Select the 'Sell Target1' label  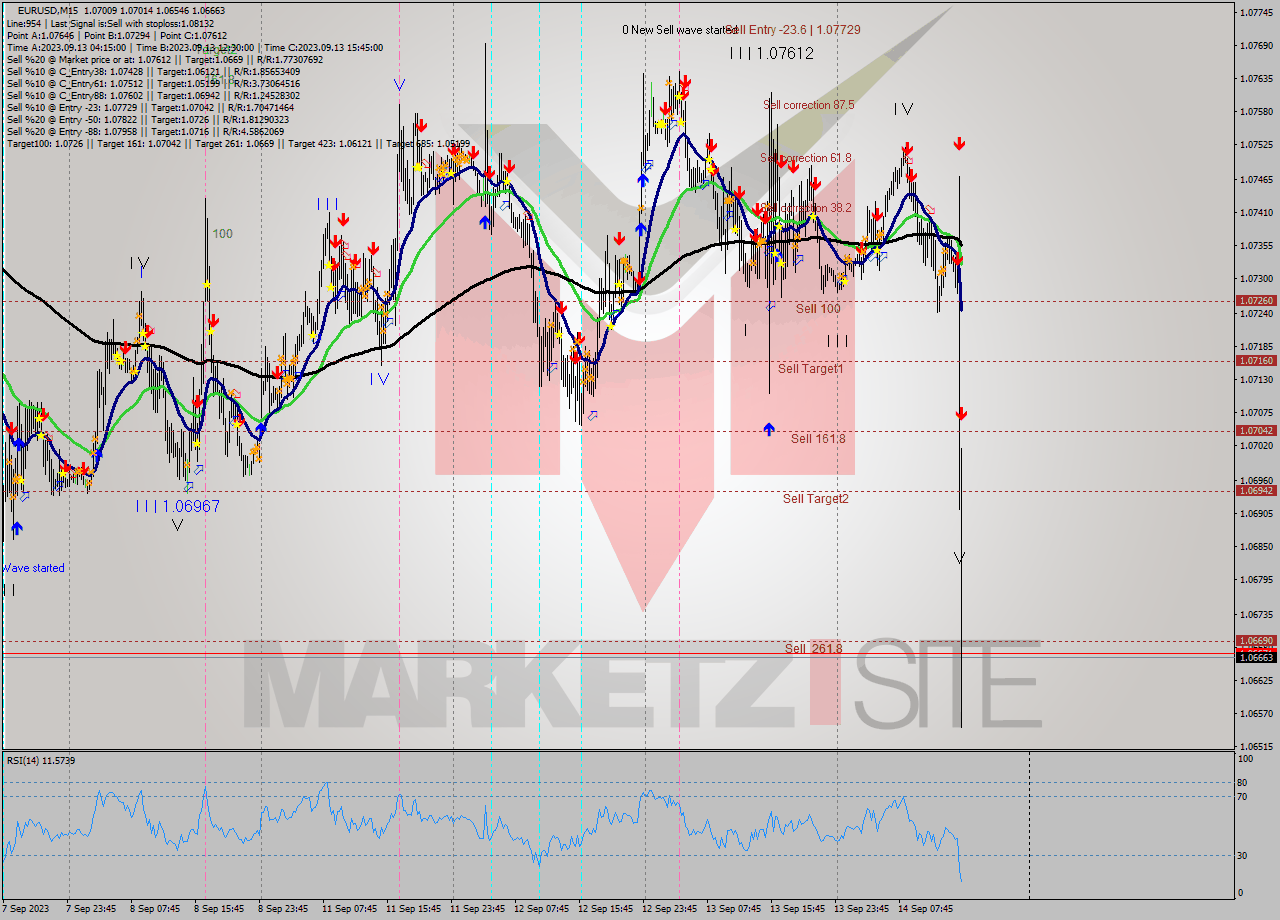pyautogui.click(x=810, y=369)
